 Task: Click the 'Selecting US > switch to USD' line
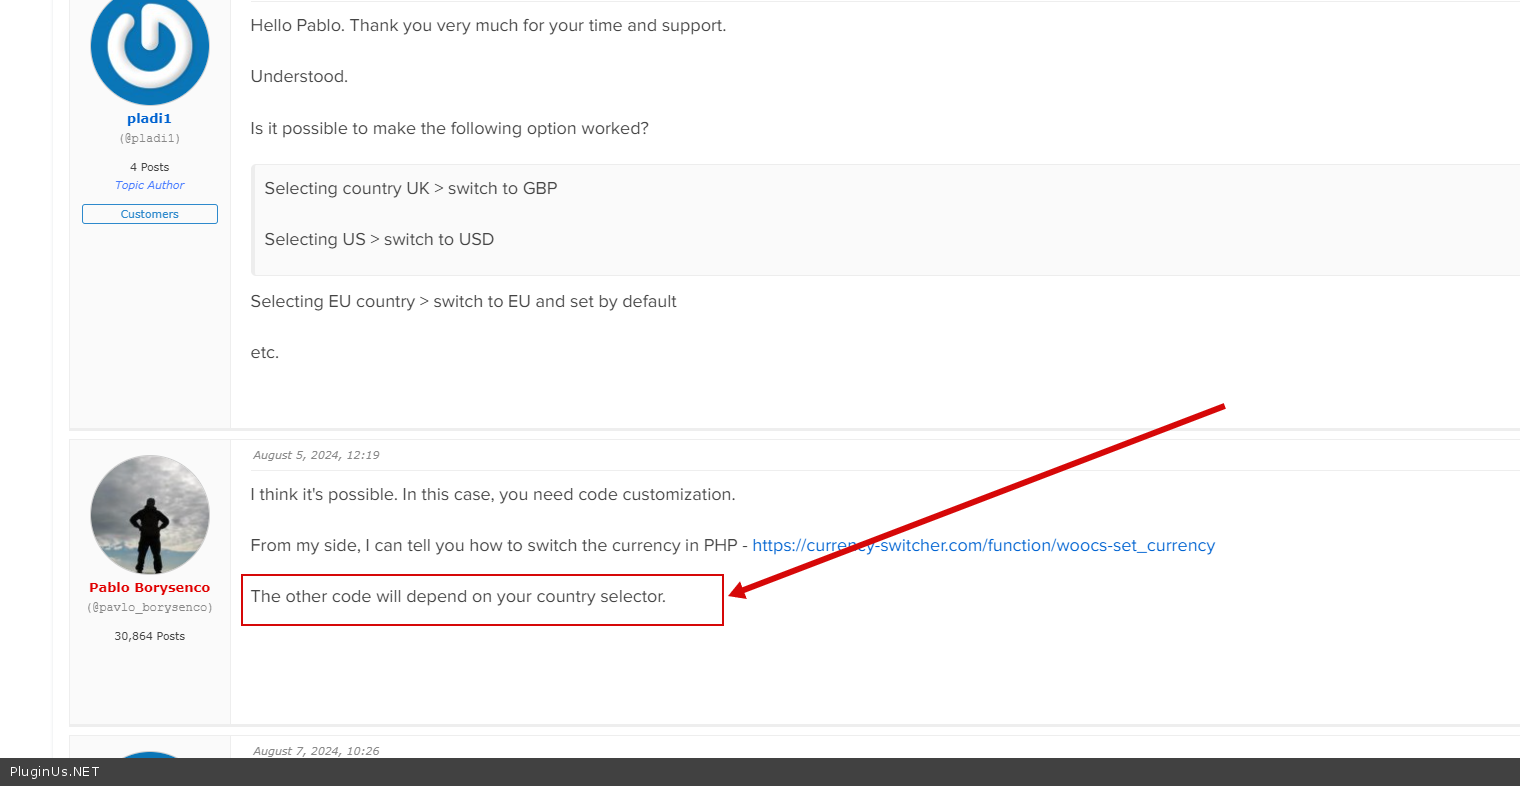click(x=379, y=240)
